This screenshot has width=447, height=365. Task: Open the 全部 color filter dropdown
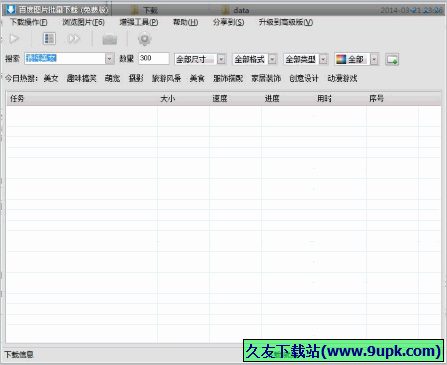[374, 59]
